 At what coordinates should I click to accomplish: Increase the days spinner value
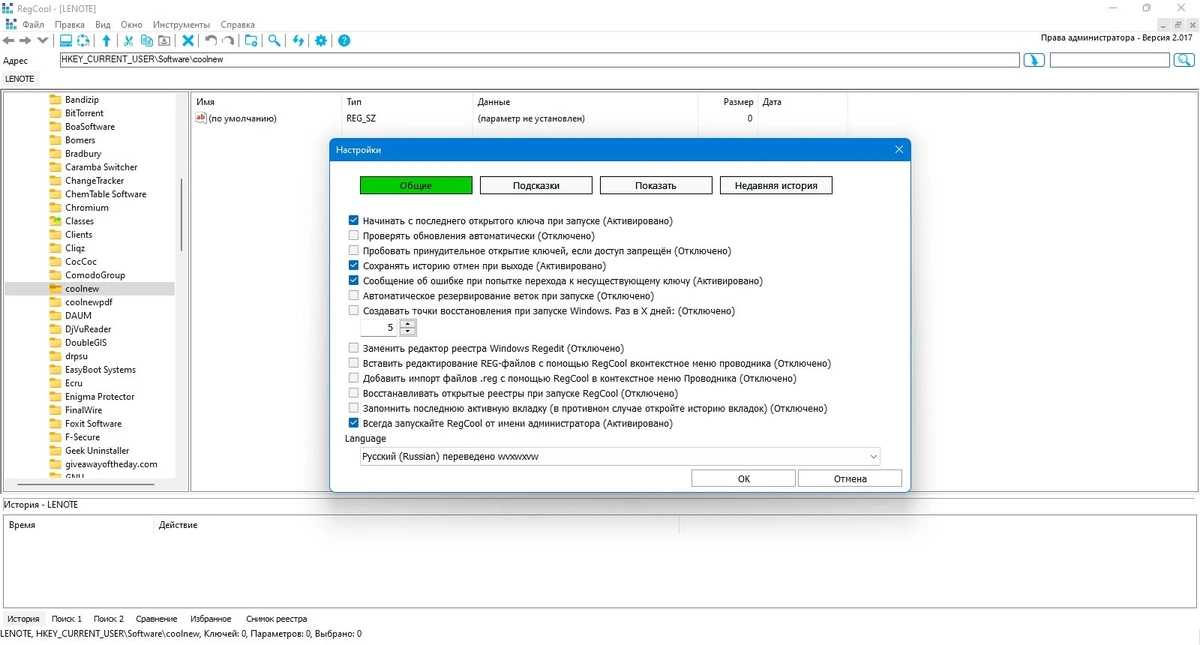(x=407, y=323)
